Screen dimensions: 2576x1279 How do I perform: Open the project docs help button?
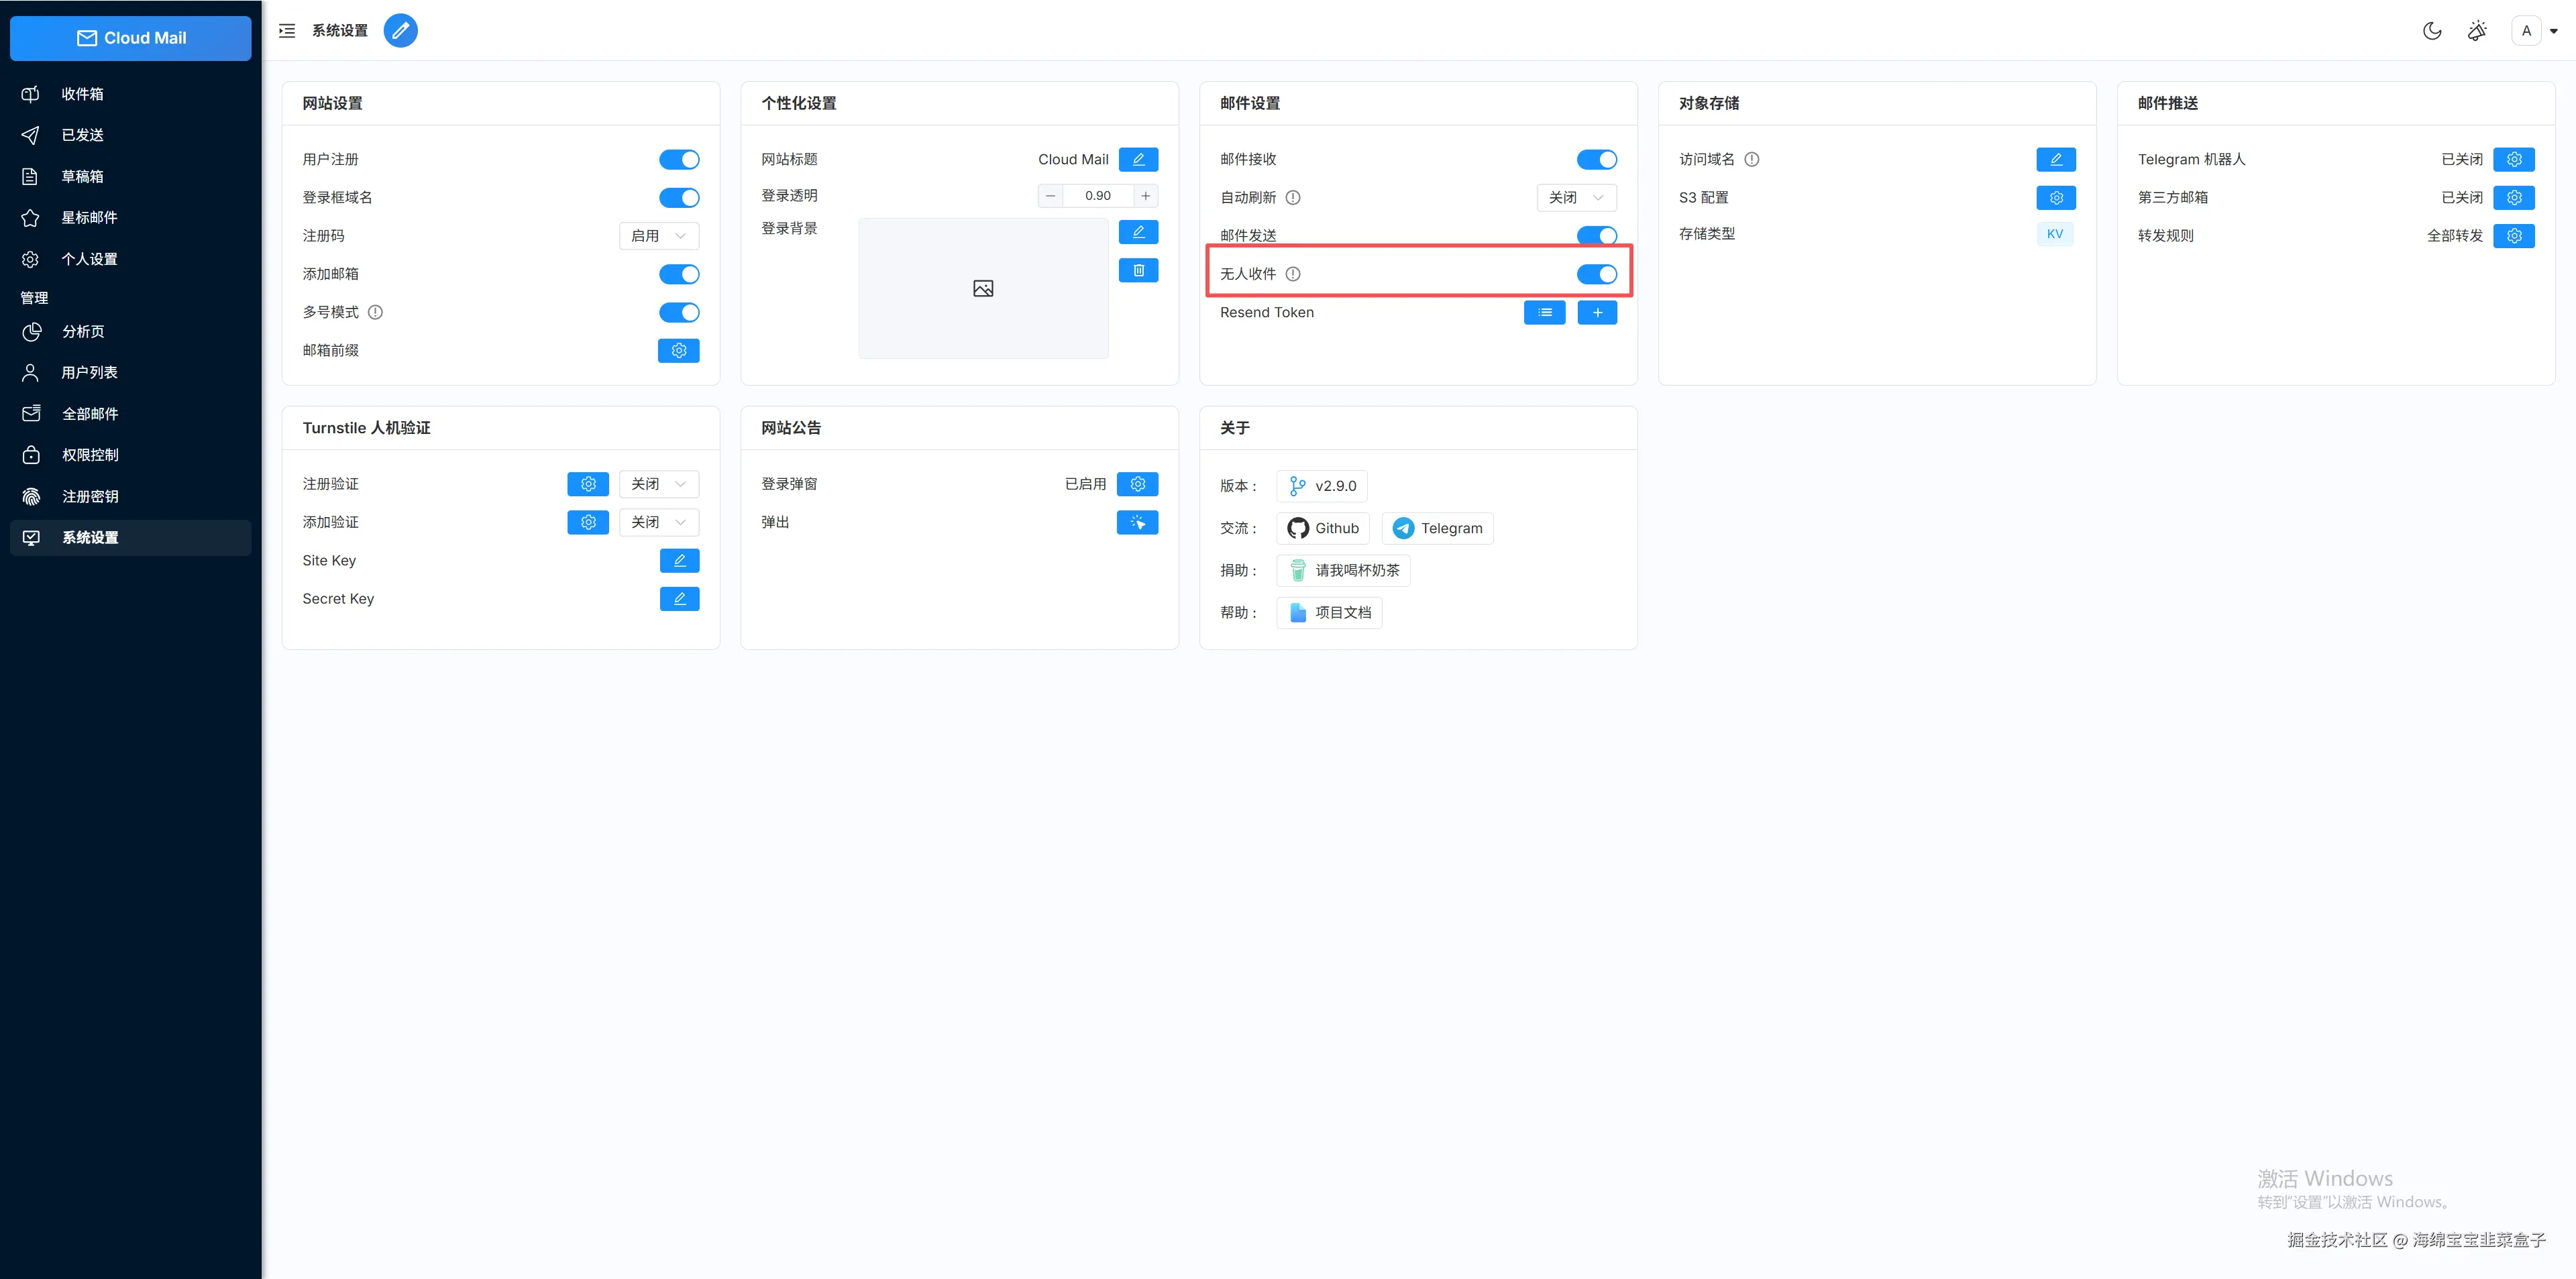[x=1329, y=613]
